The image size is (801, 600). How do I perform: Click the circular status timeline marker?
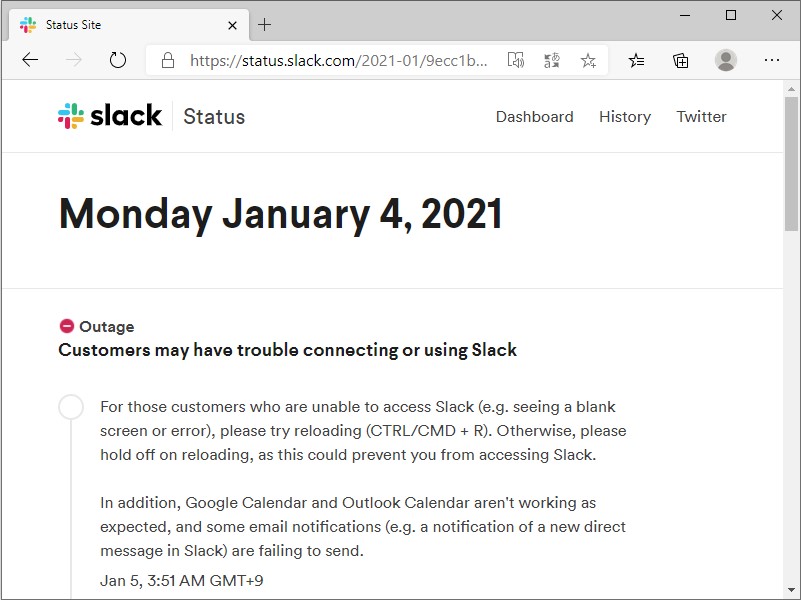[x=70, y=407]
